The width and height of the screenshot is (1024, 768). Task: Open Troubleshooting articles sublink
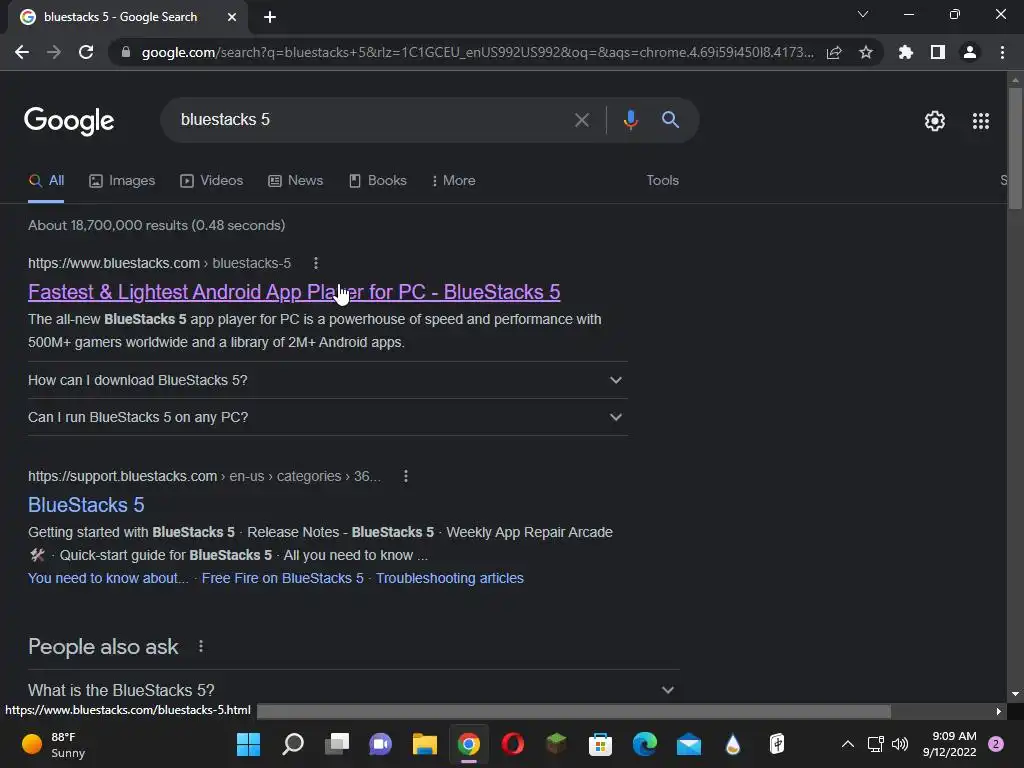pyautogui.click(x=450, y=578)
